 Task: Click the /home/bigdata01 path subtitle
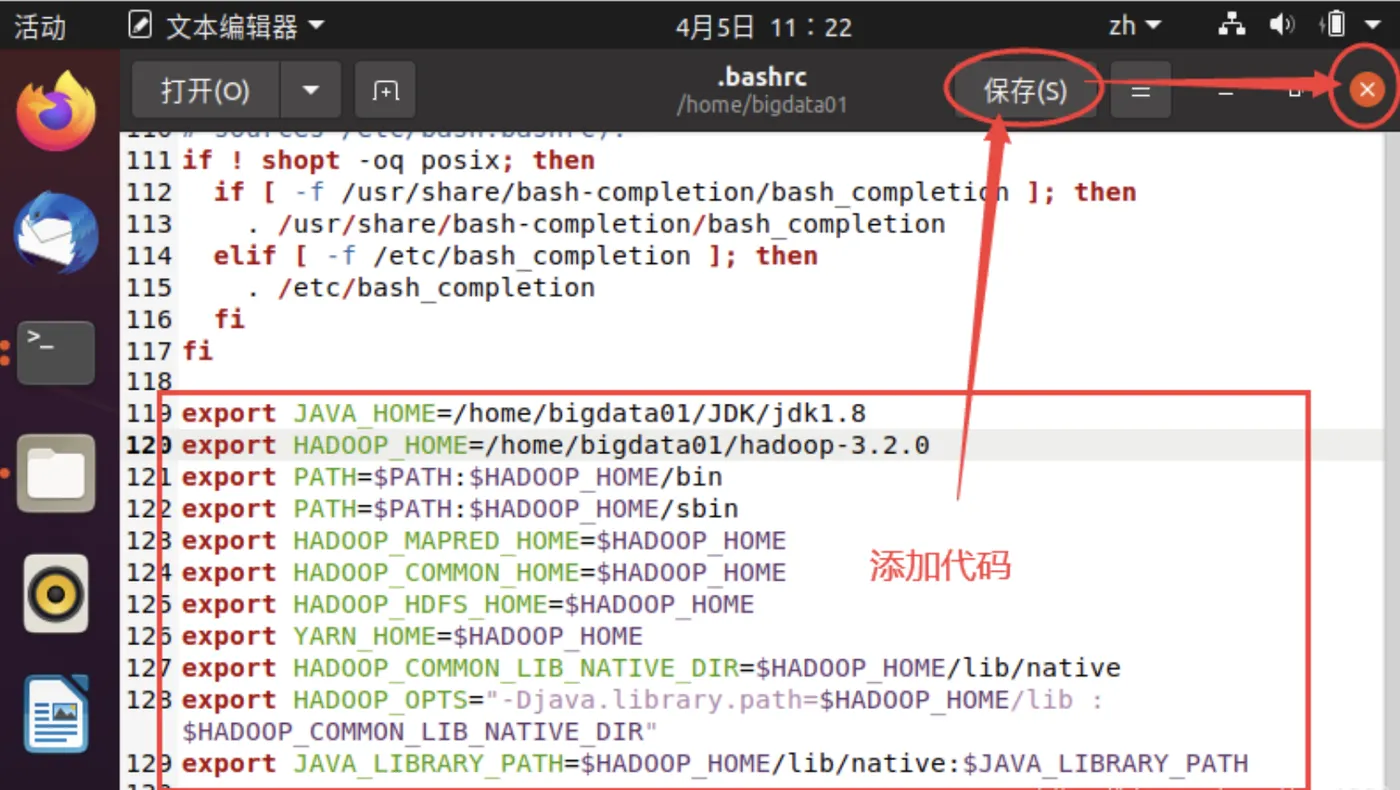(x=762, y=104)
